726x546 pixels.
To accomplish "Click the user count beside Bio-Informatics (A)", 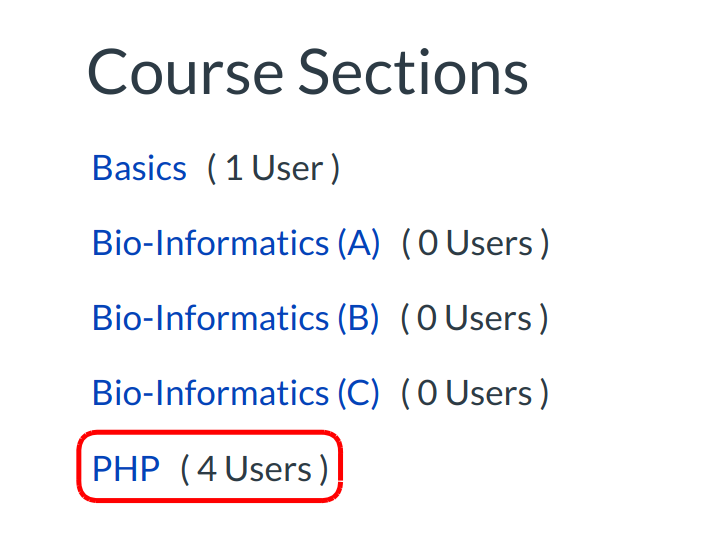I will click(475, 243).
